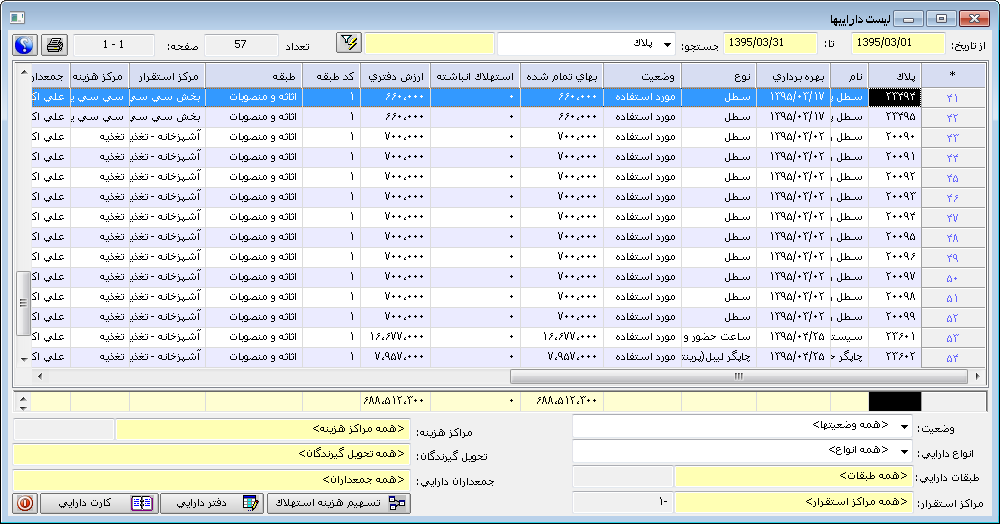Click the vertical scrollbar thumb of the grid

point(23,303)
